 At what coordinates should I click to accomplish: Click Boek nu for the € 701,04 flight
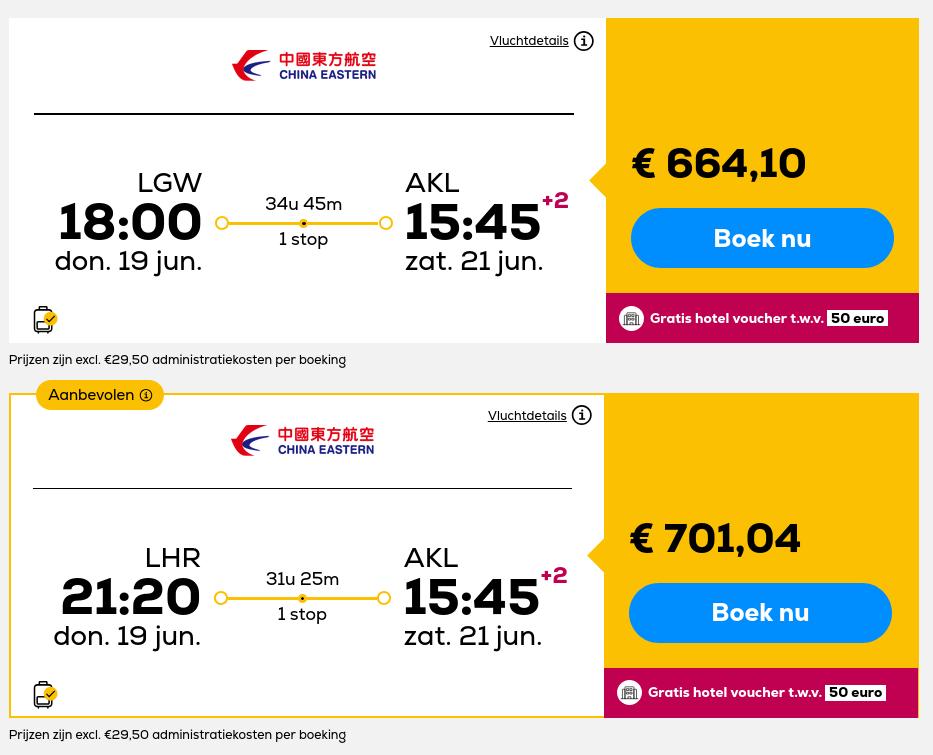click(x=760, y=613)
